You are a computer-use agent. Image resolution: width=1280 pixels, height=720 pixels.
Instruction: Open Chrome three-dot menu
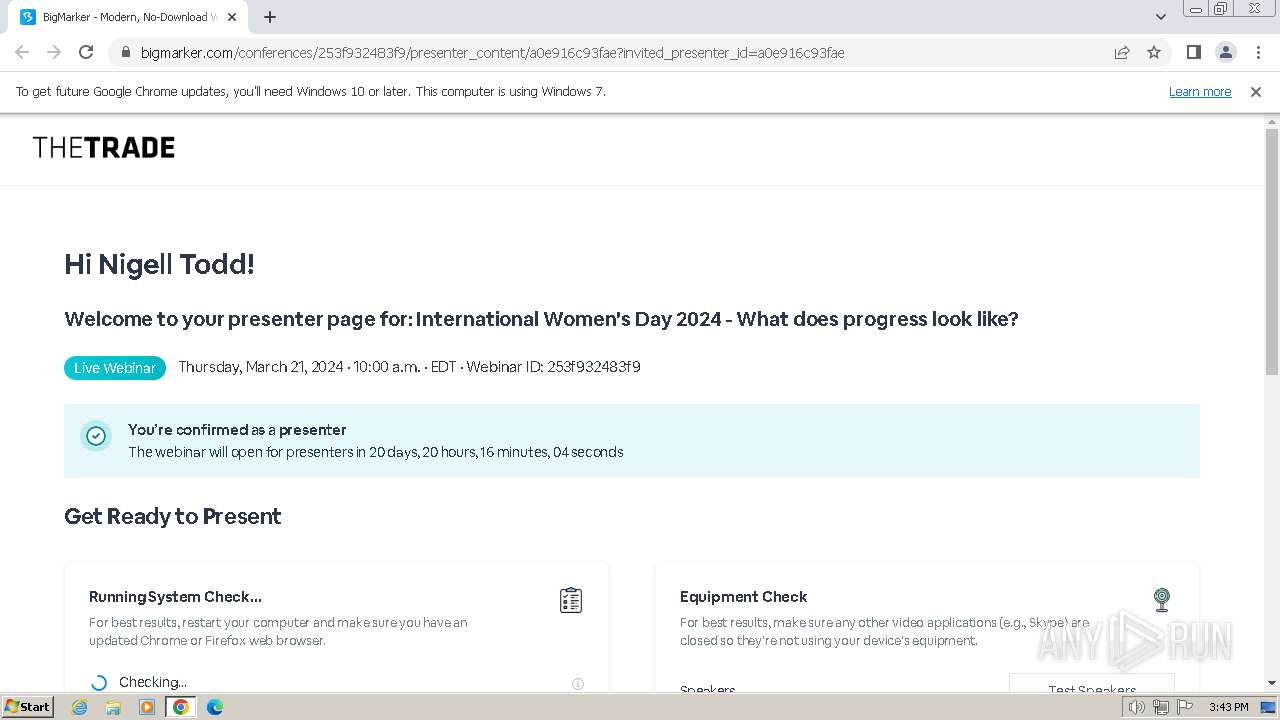[1258, 52]
